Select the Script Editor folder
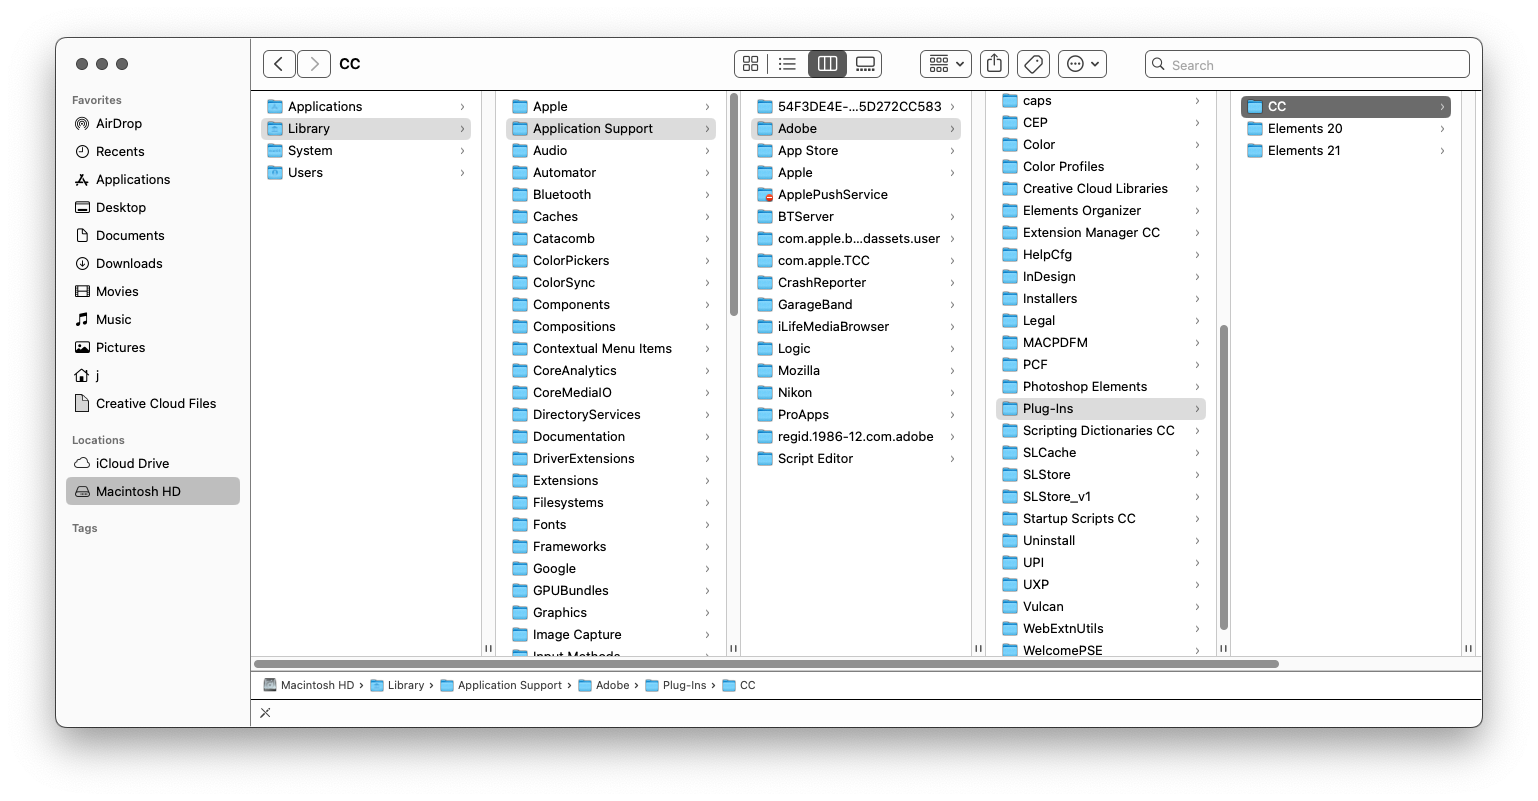Image resolution: width=1538 pixels, height=801 pixels. click(856, 459)
